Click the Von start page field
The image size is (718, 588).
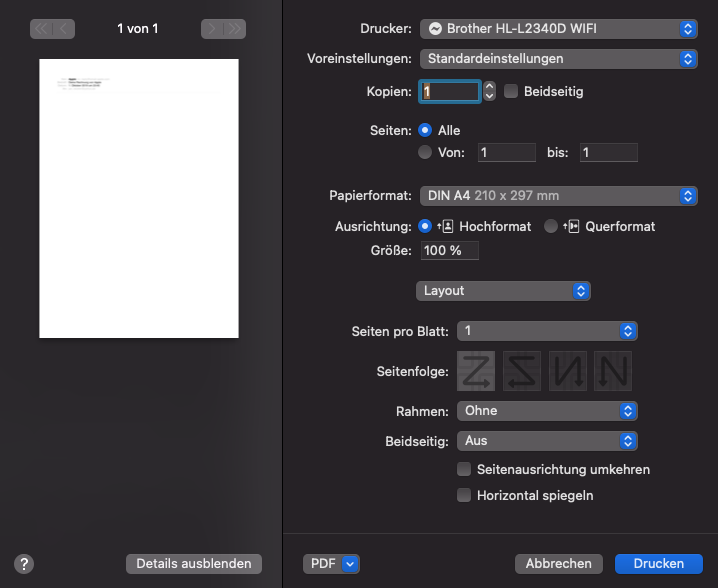tap(507, 152)
